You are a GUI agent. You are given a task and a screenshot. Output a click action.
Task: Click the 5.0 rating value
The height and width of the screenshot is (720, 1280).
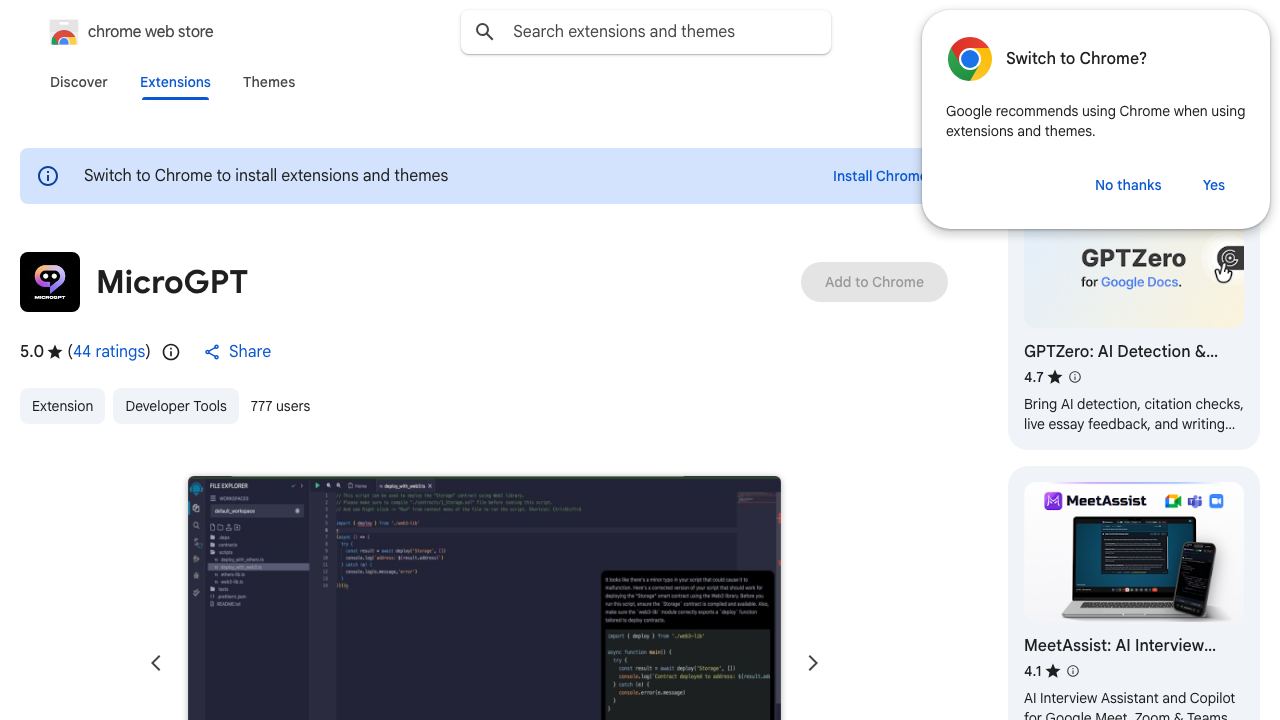coord(32,351)
